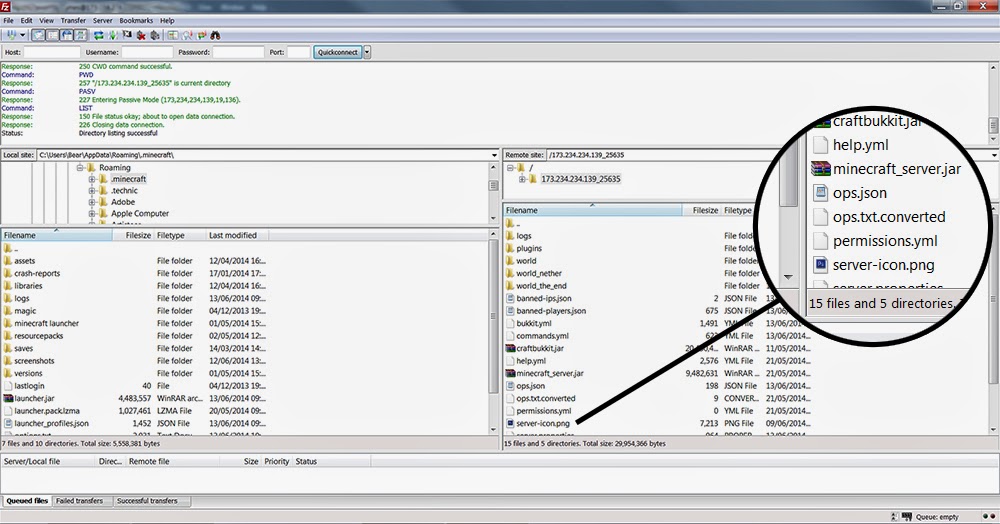Toggle display of local directory tree
Image resolution: width=1000 pixels, height=524 pixels.
(52, 36)
